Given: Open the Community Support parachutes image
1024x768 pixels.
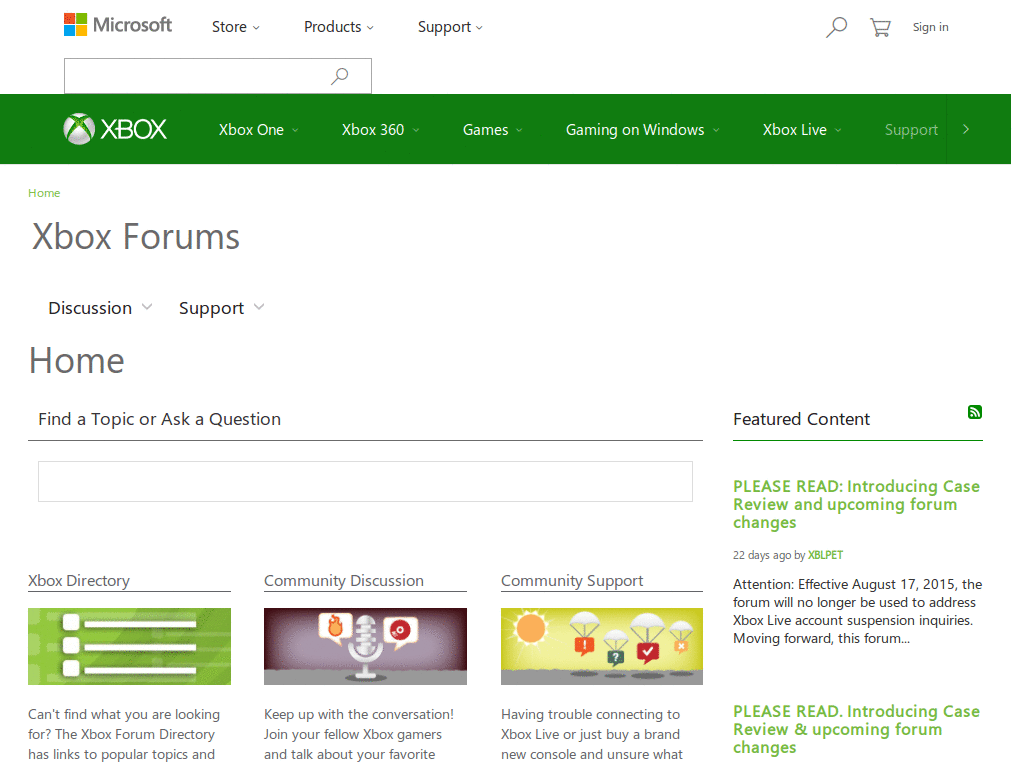Looking at the screenshot, I should tap(601, 646).
